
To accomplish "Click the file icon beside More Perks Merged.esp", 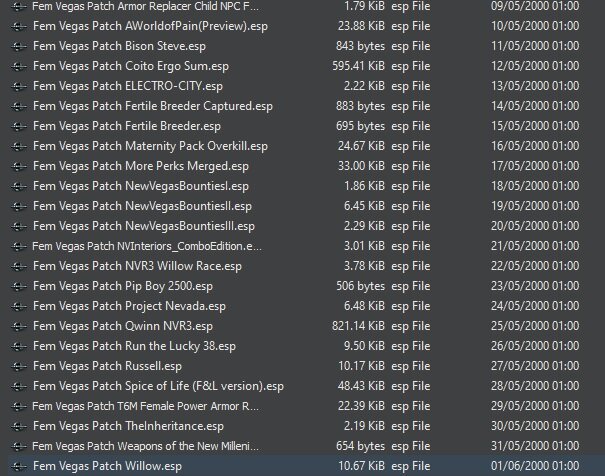I will tap(19, 167).
